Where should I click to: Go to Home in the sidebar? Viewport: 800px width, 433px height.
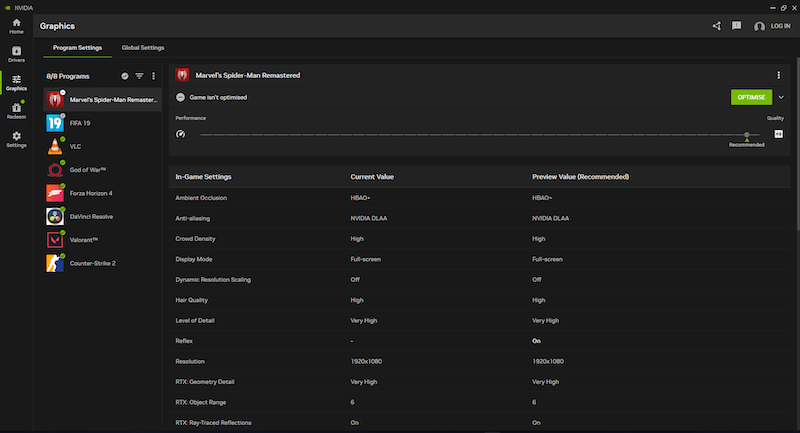point(16,26)
